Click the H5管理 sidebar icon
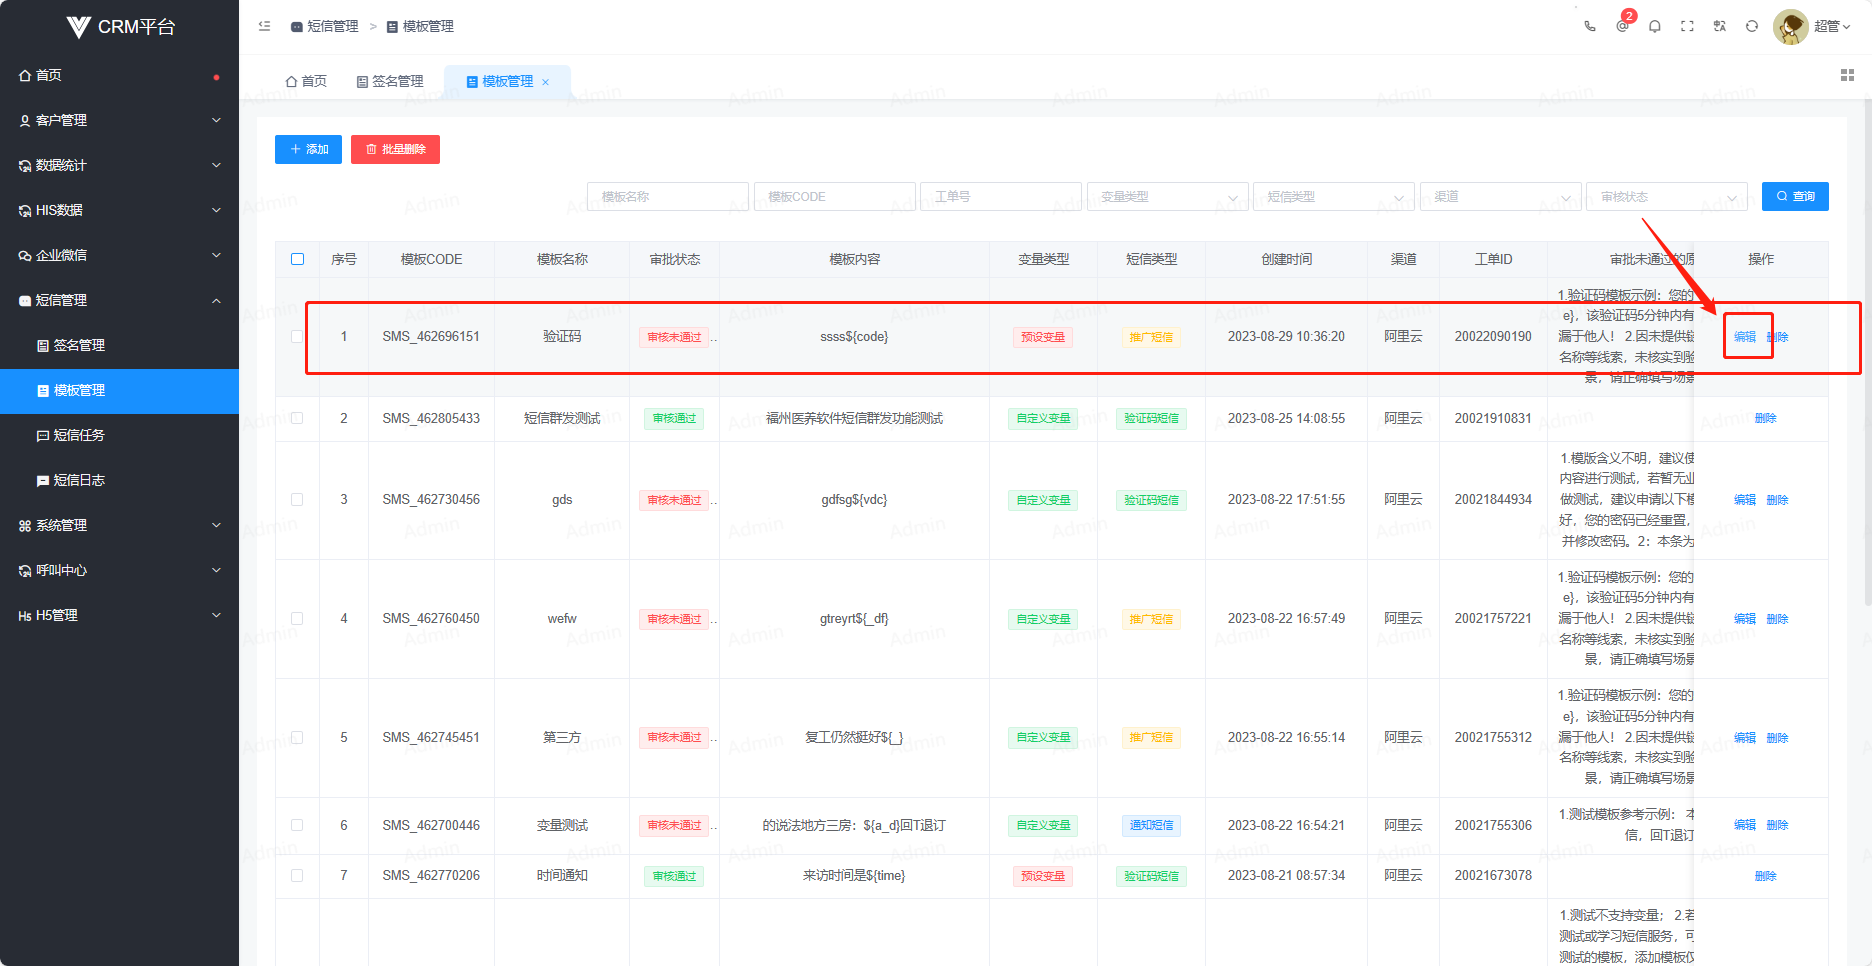This screenshot has width=1872, height=966. [25, 616]
